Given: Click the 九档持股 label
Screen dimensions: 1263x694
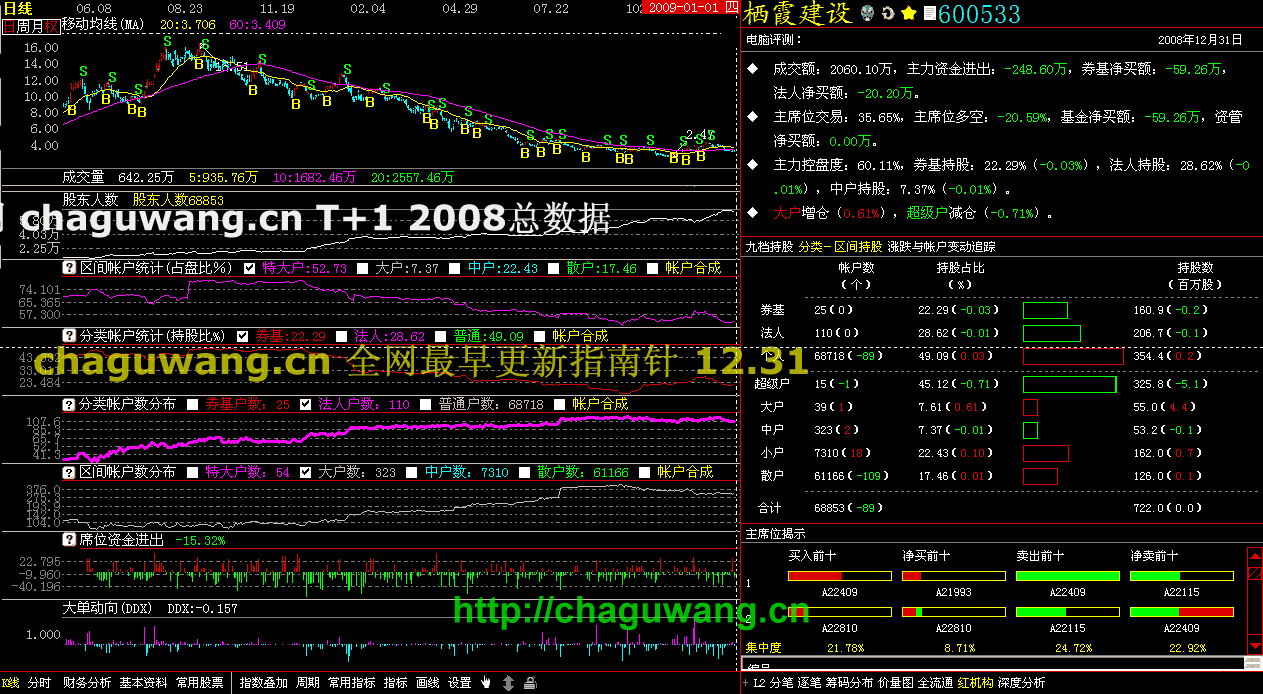Looking at the screenshot, I should pos(769,246).
